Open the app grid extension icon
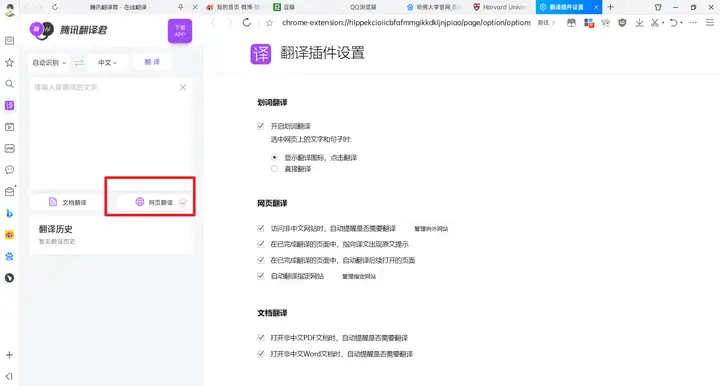This screenshot has height=386, width=720. click(589, 22)
